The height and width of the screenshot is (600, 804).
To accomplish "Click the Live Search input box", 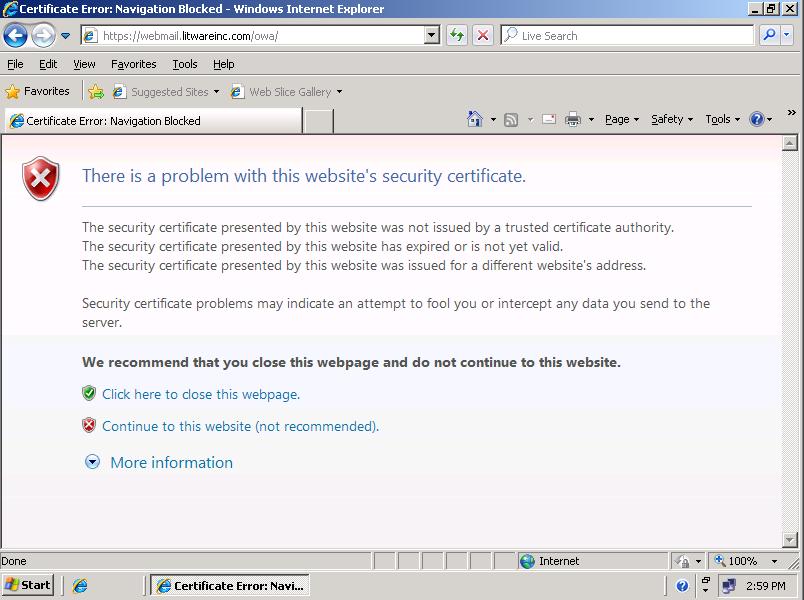I will pyautogui.click(x=627, y=35).
